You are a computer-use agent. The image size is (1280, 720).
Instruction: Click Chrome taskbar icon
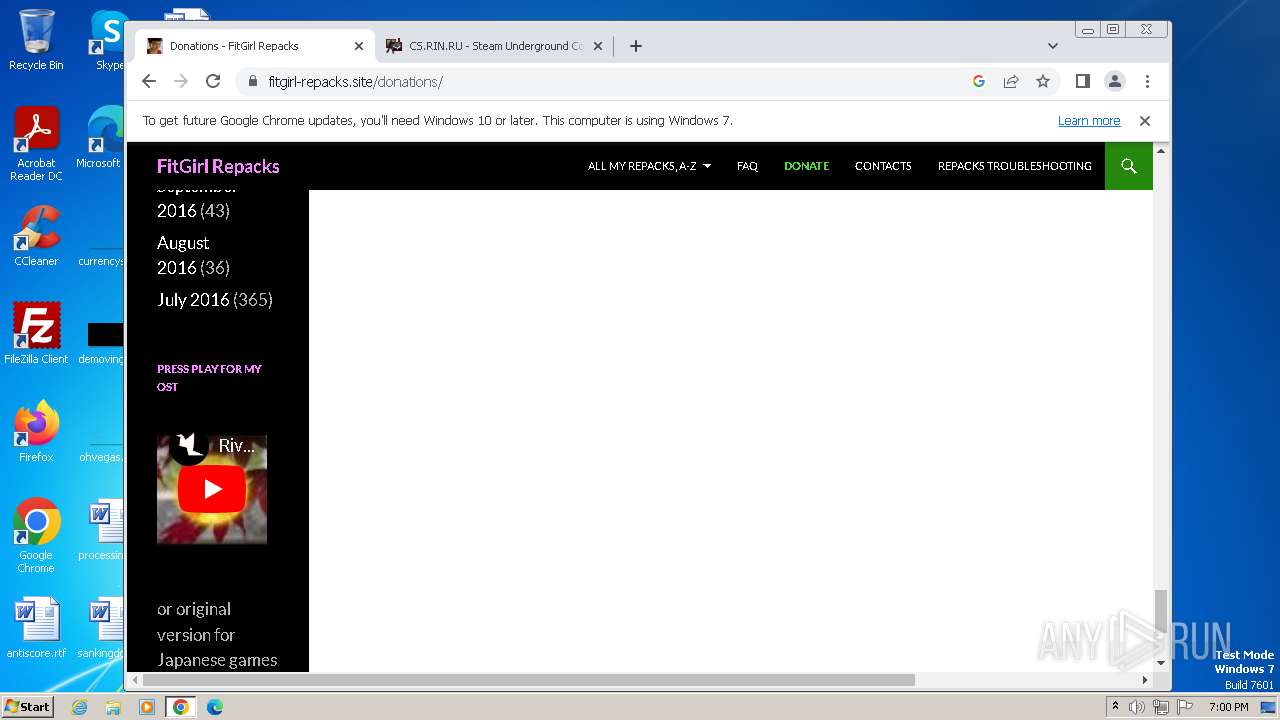pyautogui.click(x=181, y=707)
